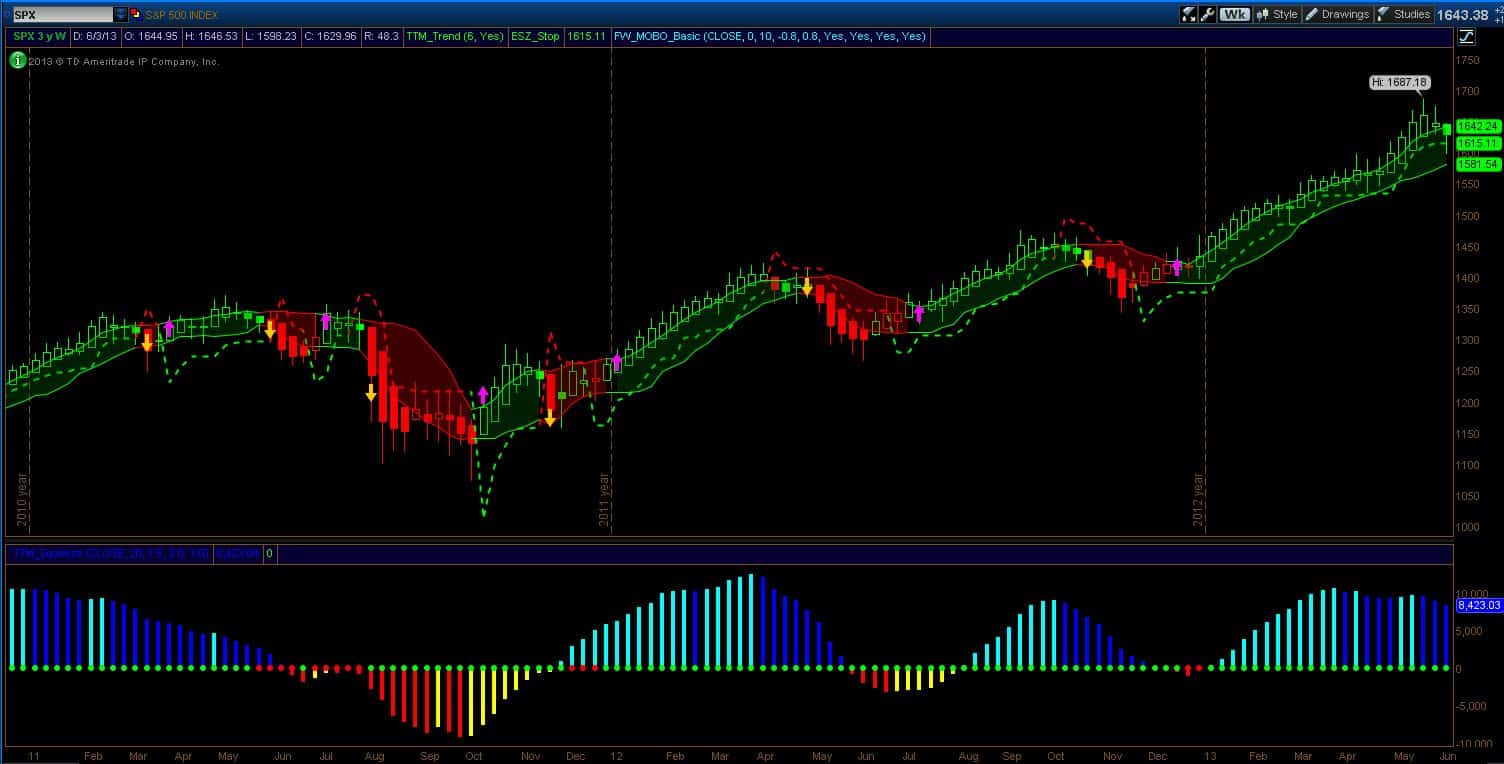Click the flask study-sharing icon left of wrench
The height and width of the screenshot is (764, 1504).
click(x=1189, y=14)
